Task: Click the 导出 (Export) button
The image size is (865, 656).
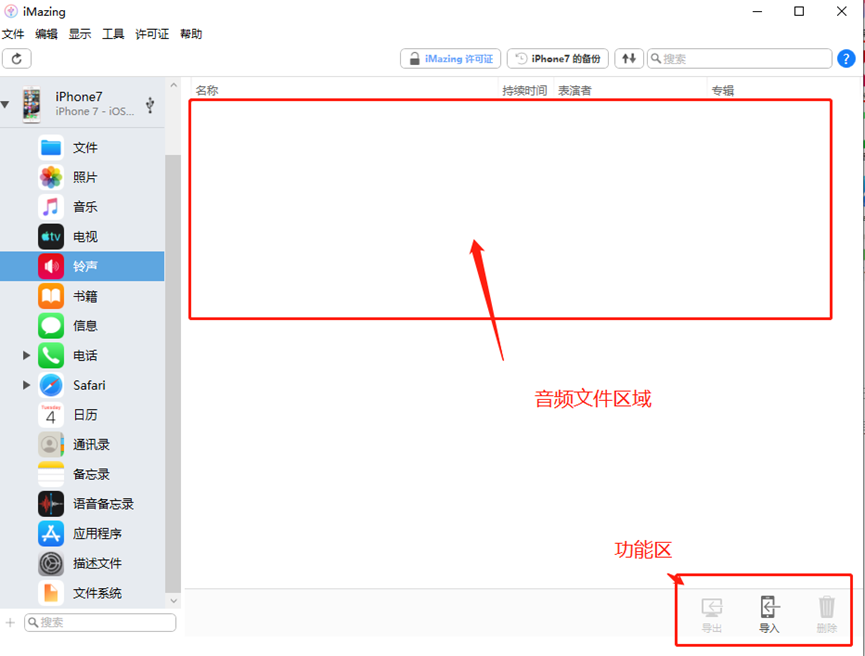Action: (712, 615)
